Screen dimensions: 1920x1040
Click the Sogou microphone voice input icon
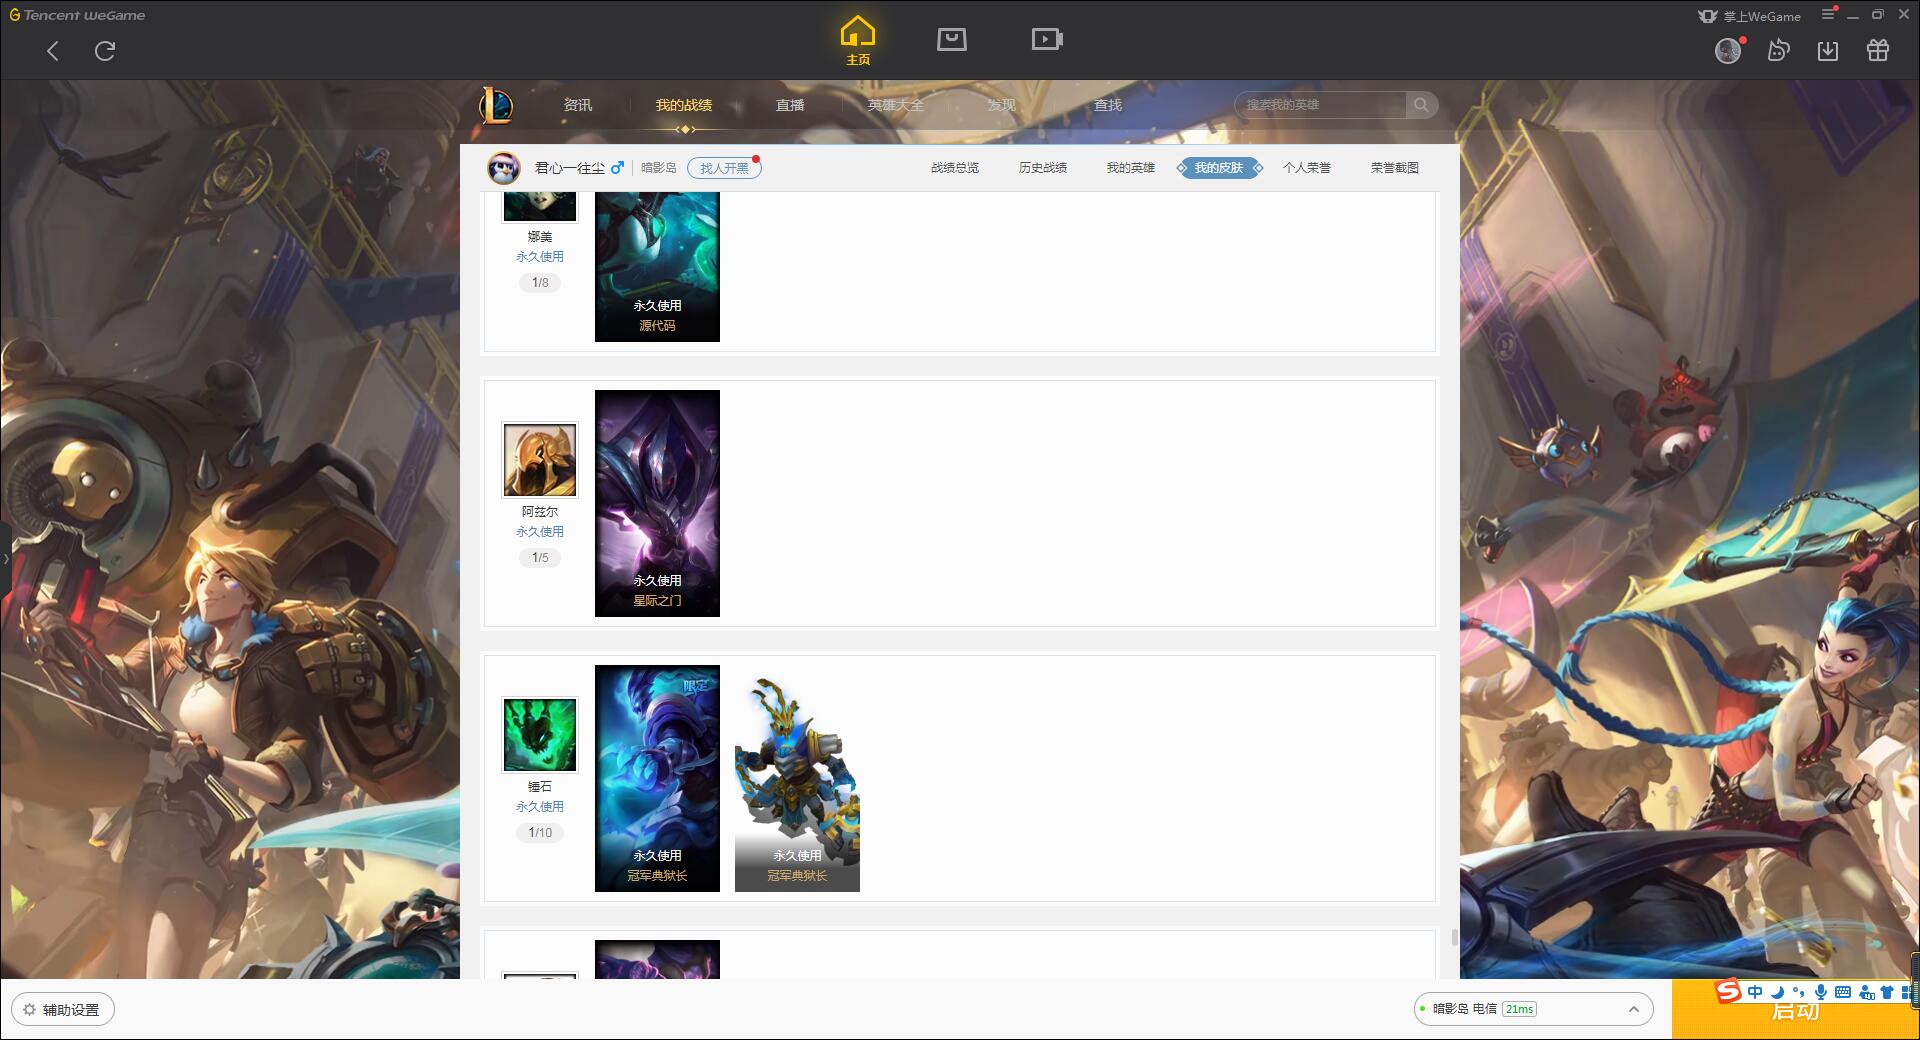pos(1821,992)
